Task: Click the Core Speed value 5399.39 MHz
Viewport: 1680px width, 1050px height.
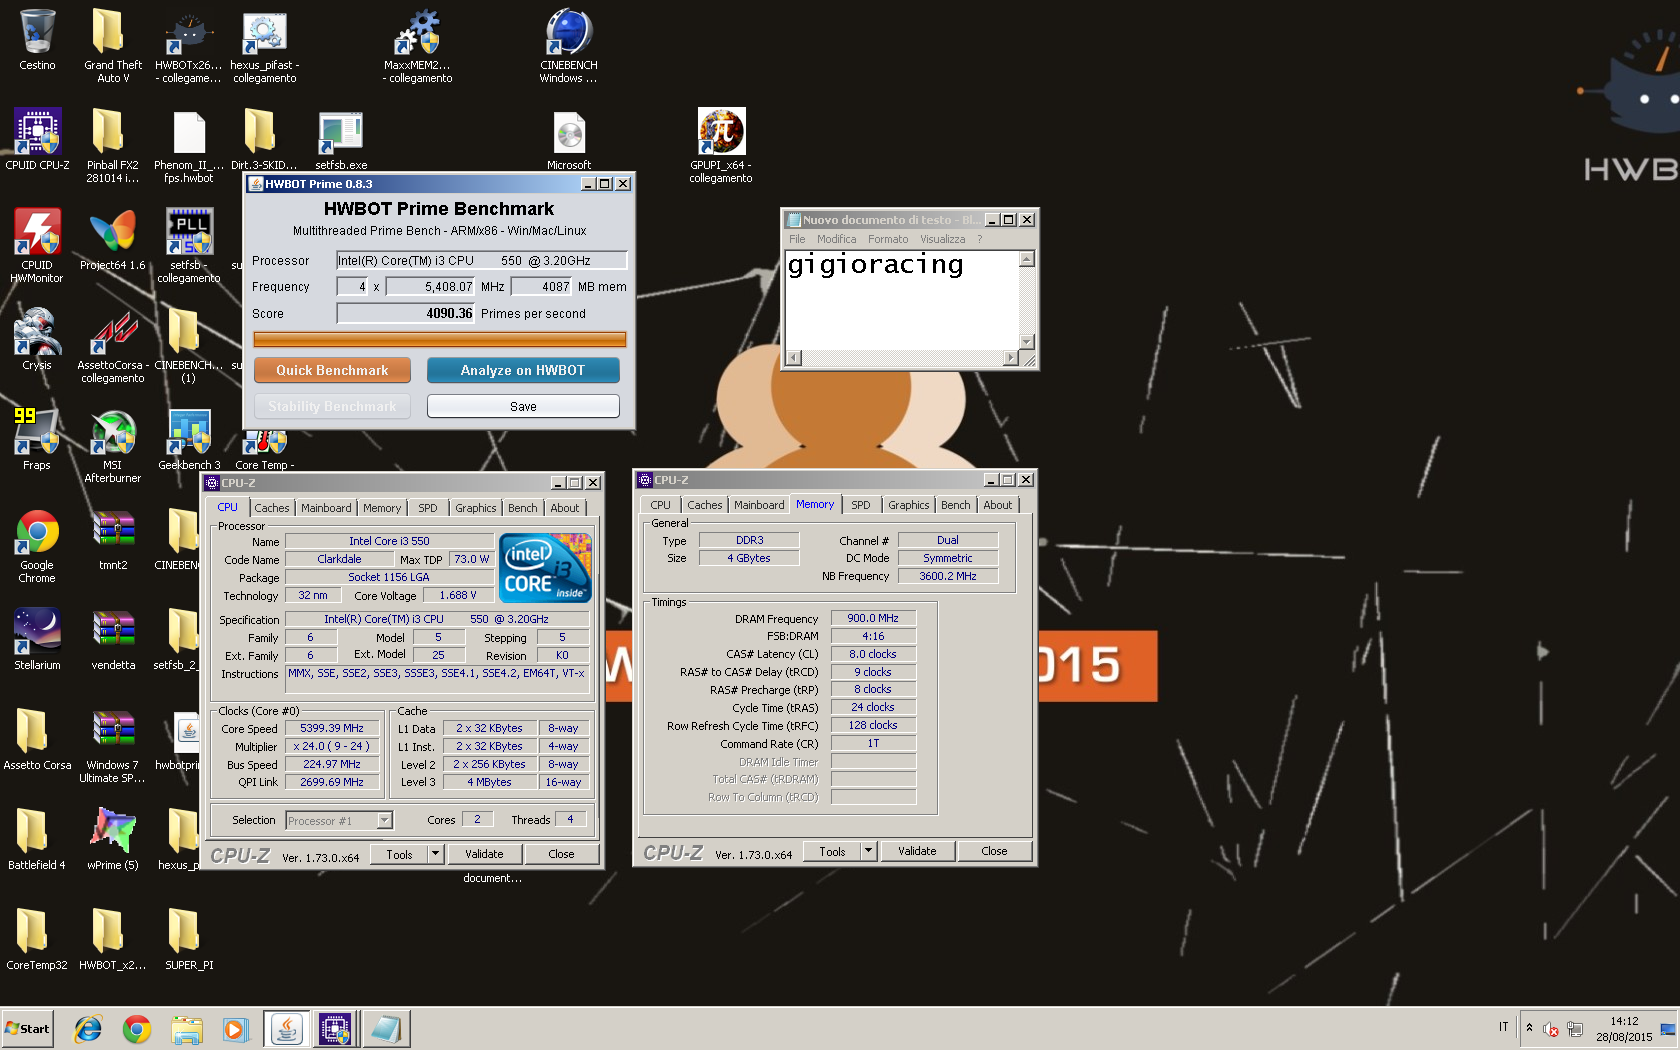Action: (x=332, y=728)
